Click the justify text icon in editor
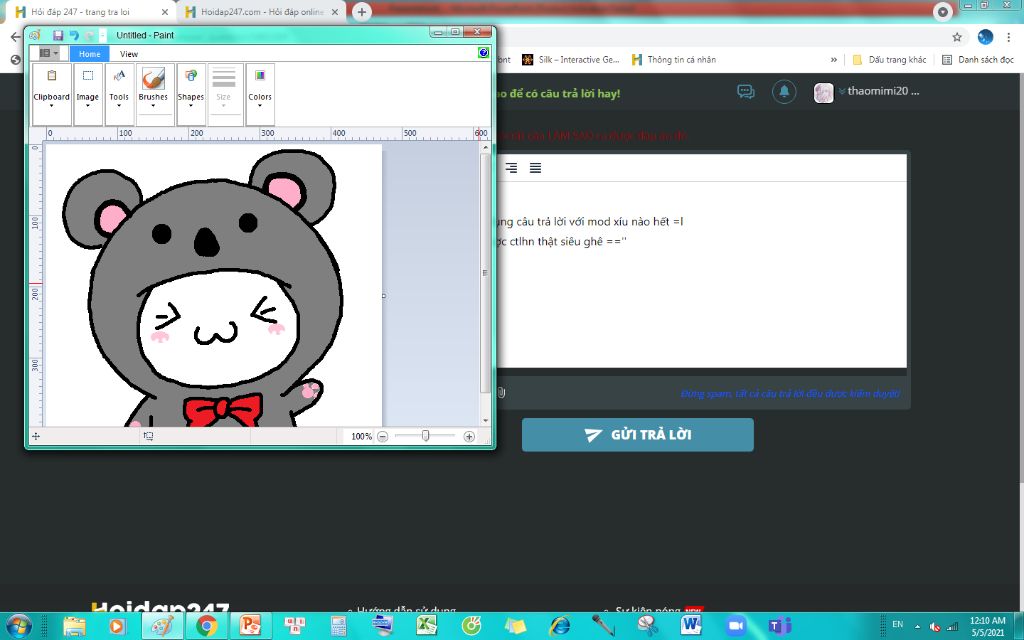The height and width of the screenshot is (640, 1024). coord(536,168)
